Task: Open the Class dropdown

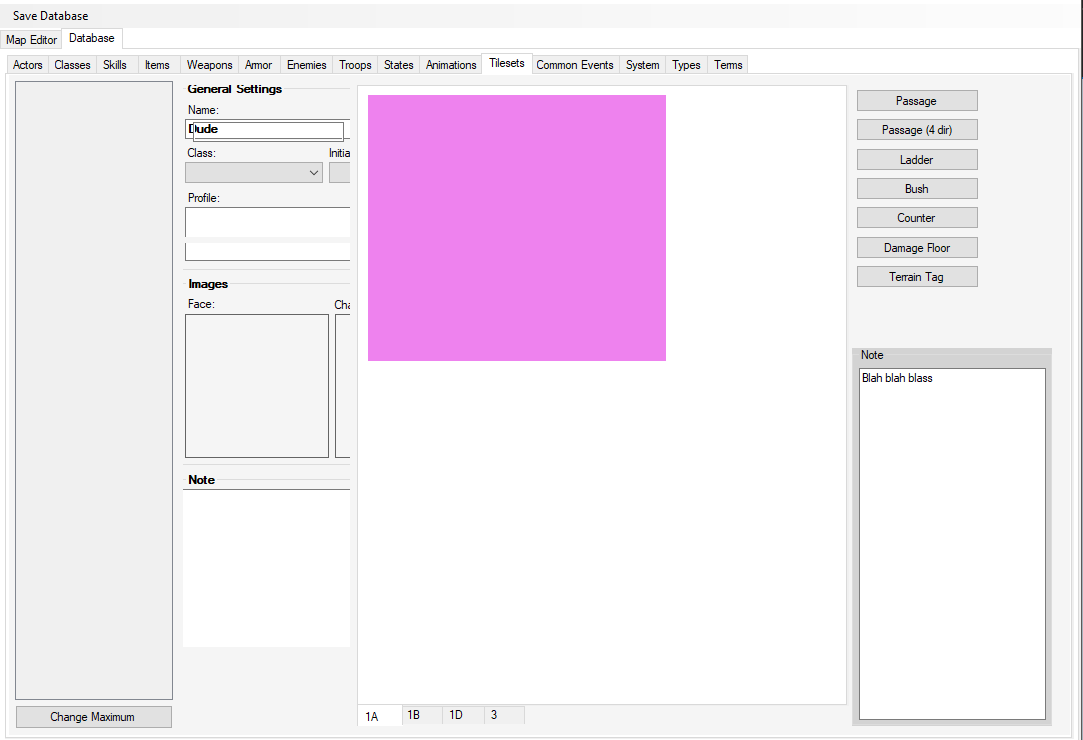Action: 253,172
